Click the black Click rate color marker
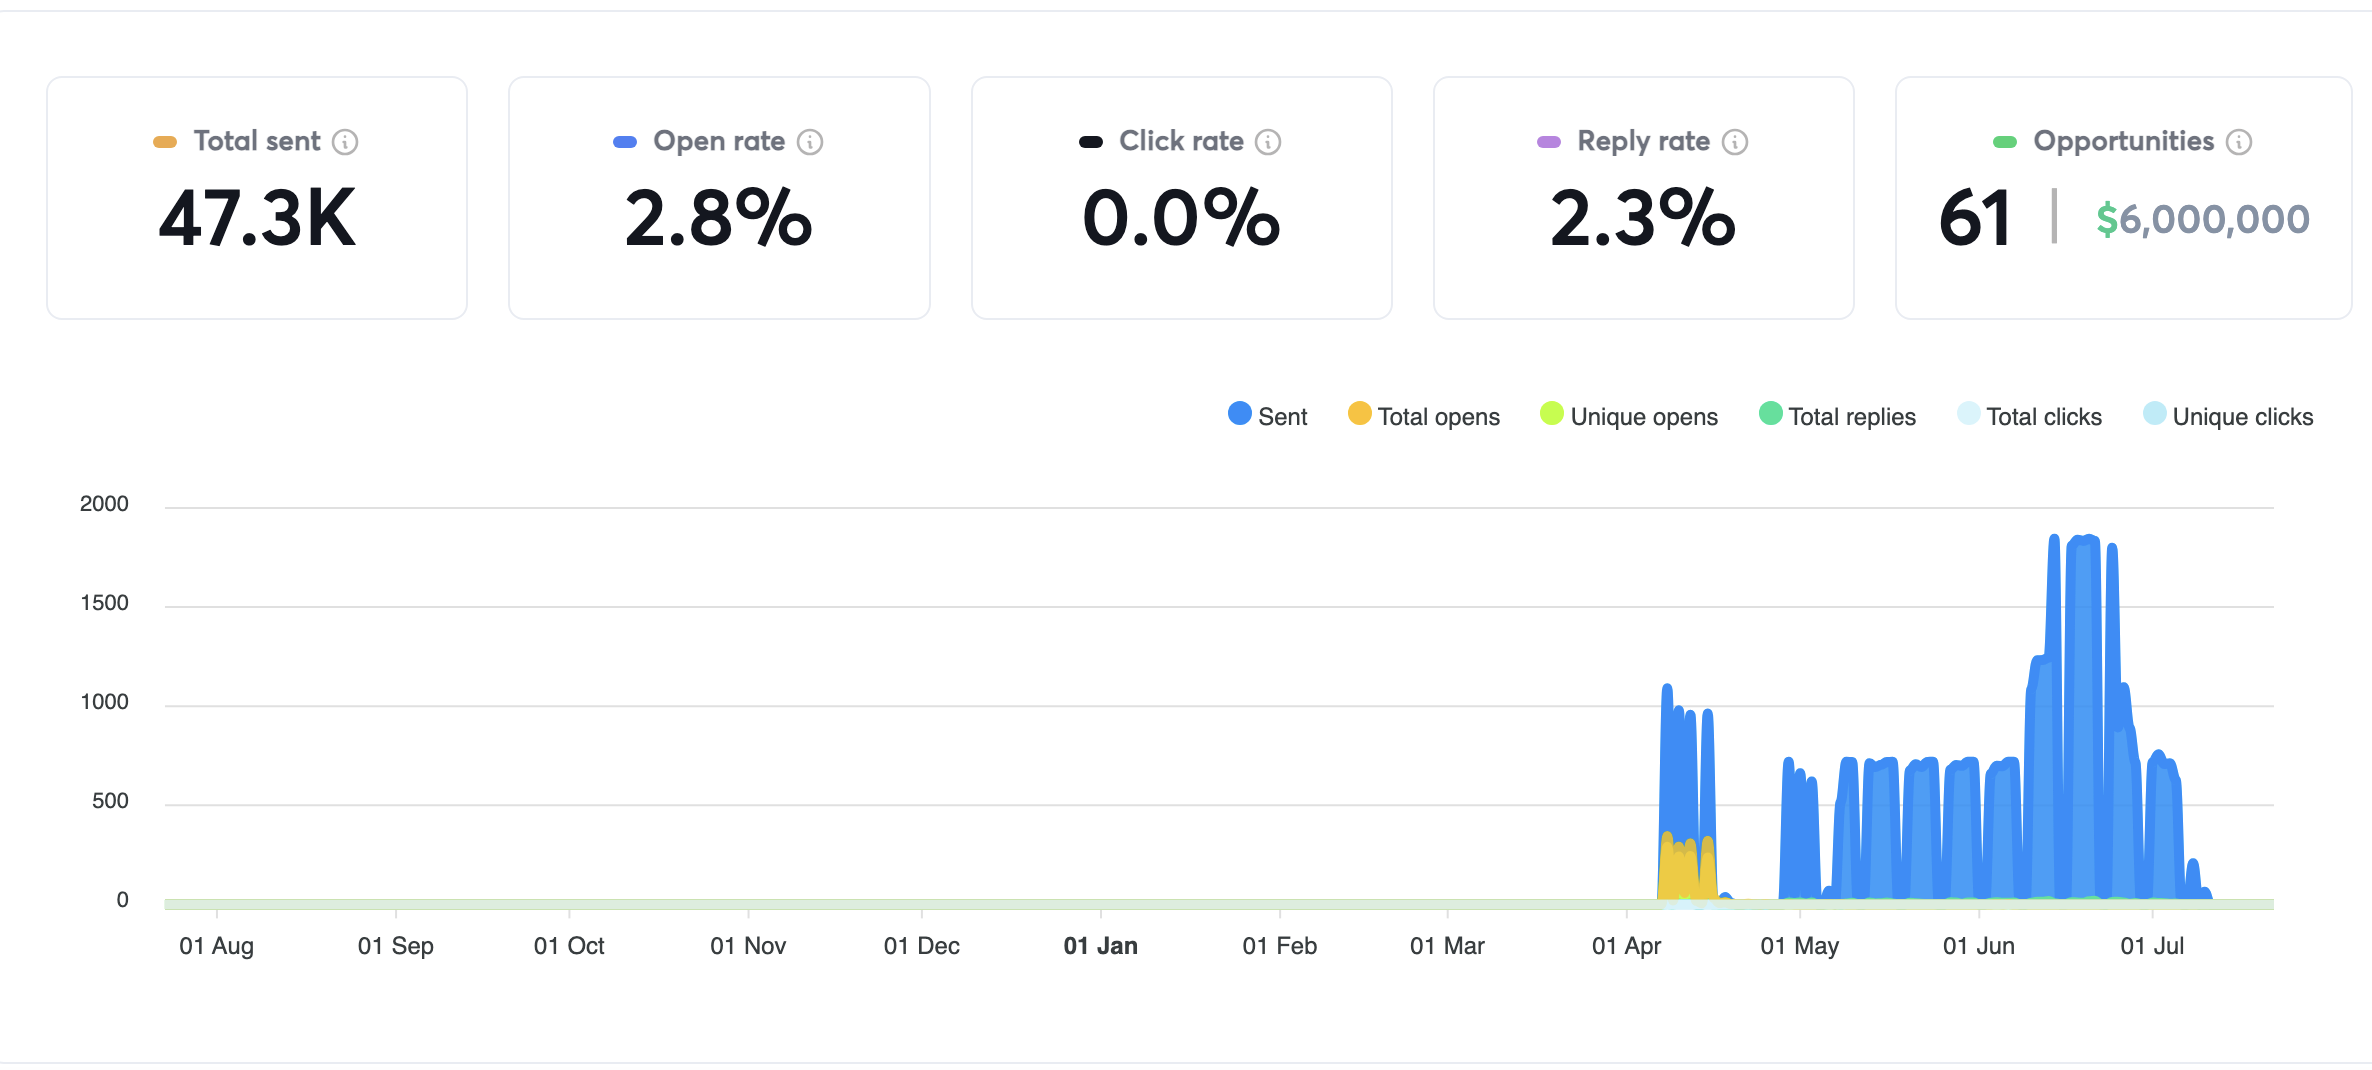This screenshot has height=1070, width=2372. tap(1091, 142)
